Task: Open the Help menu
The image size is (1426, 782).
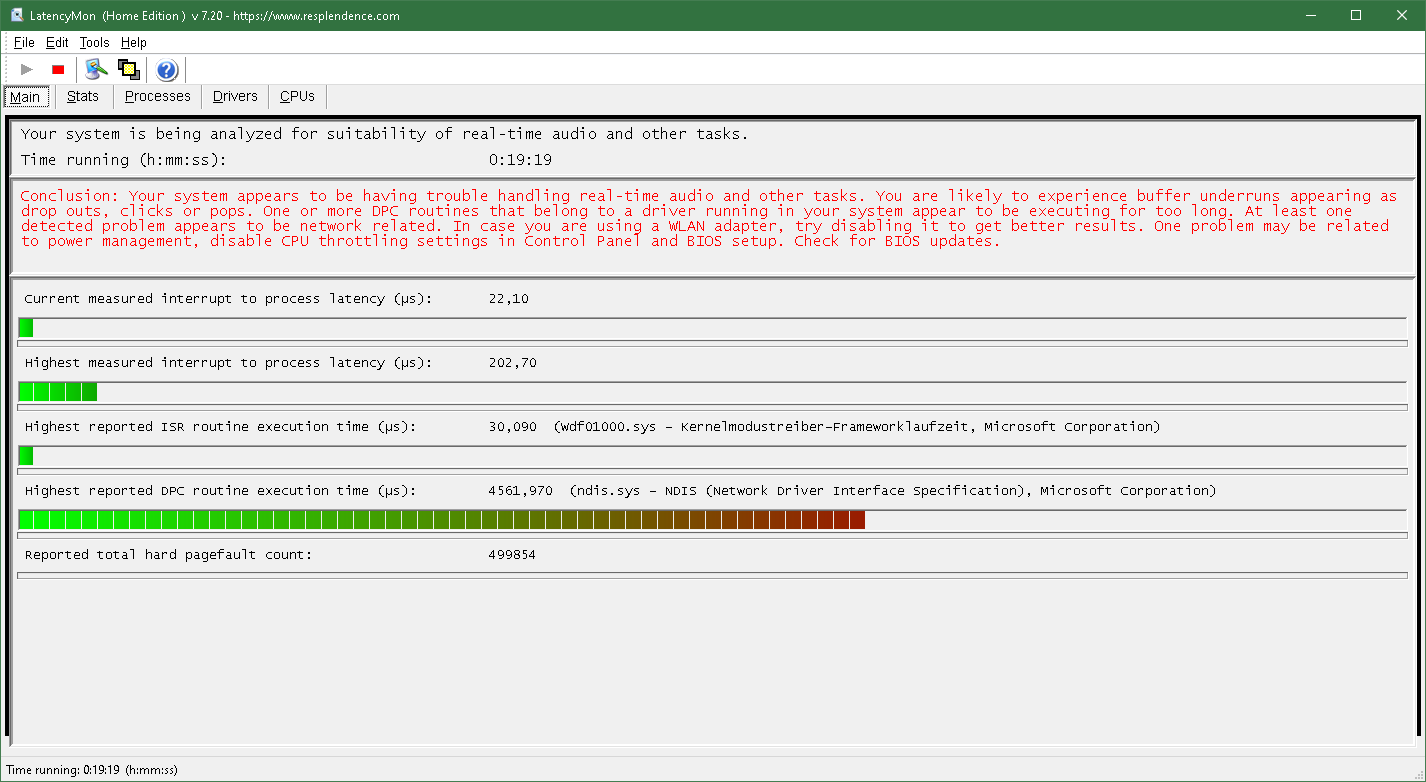Action: pos(134,43)
